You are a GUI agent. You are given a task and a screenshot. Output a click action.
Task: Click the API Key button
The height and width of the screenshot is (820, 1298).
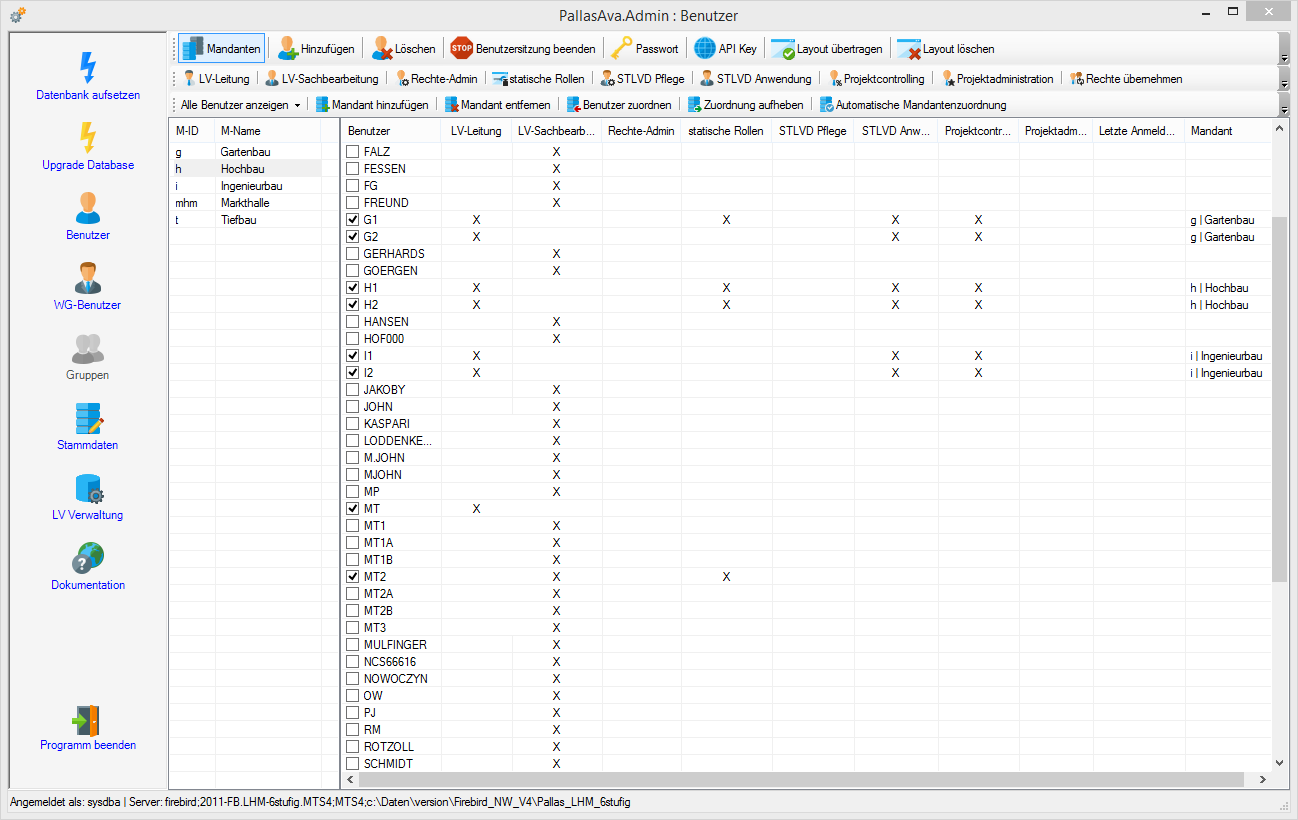coord(726,49)
